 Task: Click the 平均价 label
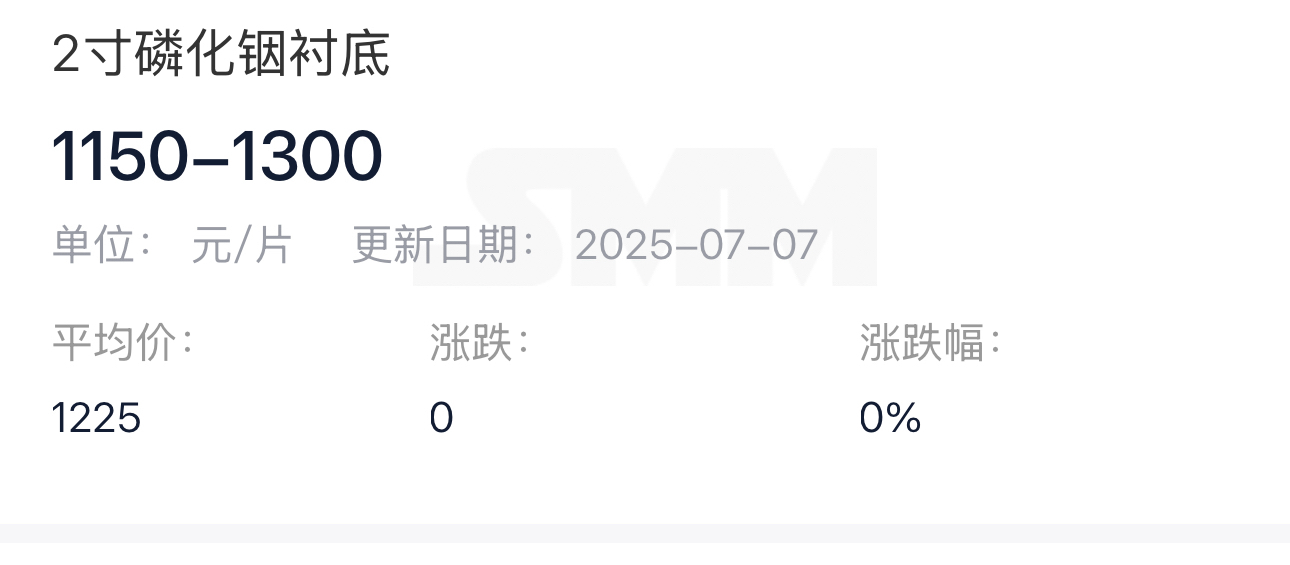click(122, 343)
